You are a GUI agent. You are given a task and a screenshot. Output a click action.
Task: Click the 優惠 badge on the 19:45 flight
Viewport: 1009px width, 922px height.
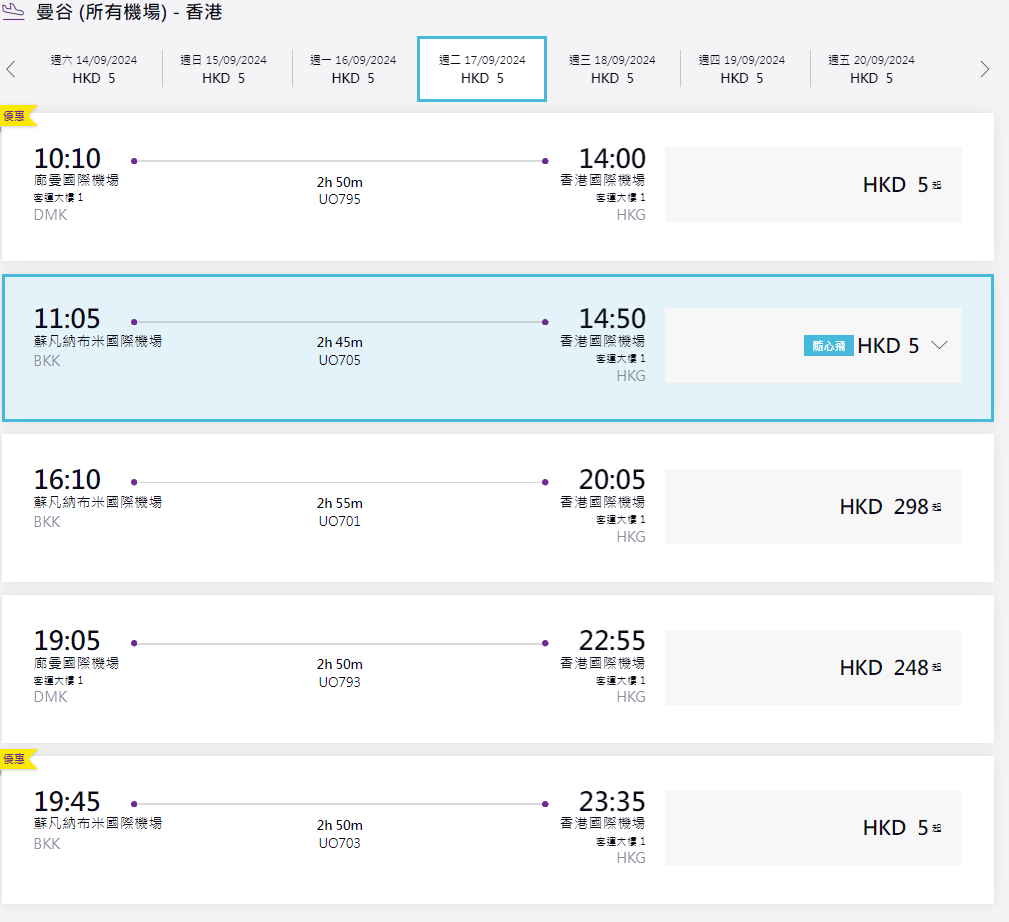pos(17,759)
